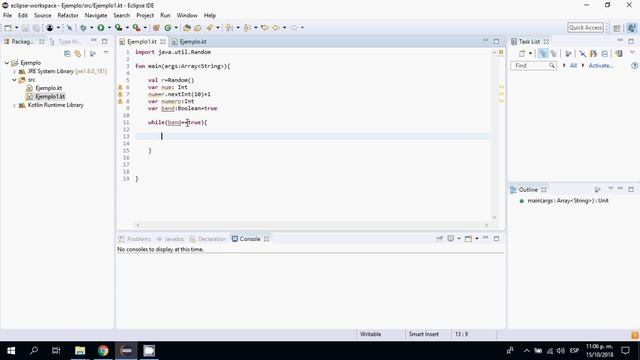Click the Previous Annotation toolbar icon
Screen dimensions: 640x360
point(247,28)
